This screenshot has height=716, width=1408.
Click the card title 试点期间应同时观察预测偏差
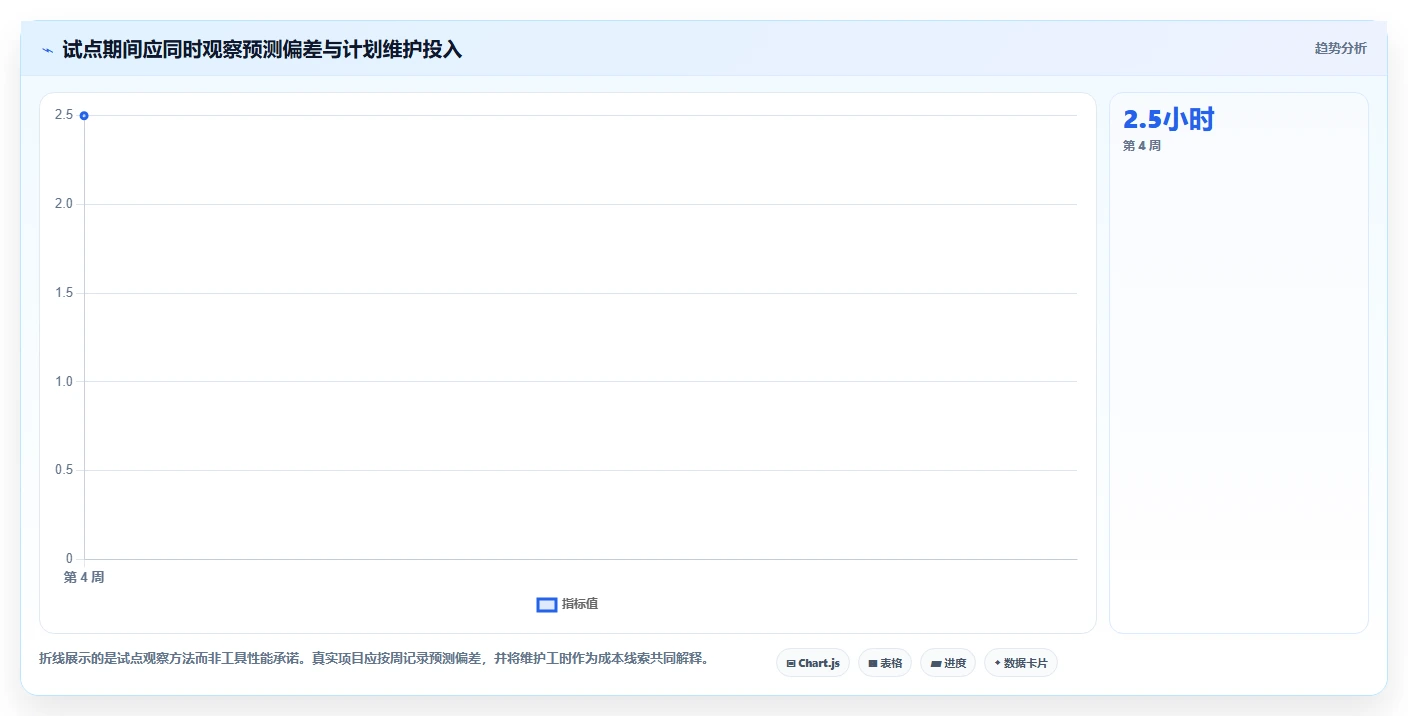pyautogui.click(x=262, y=49)
